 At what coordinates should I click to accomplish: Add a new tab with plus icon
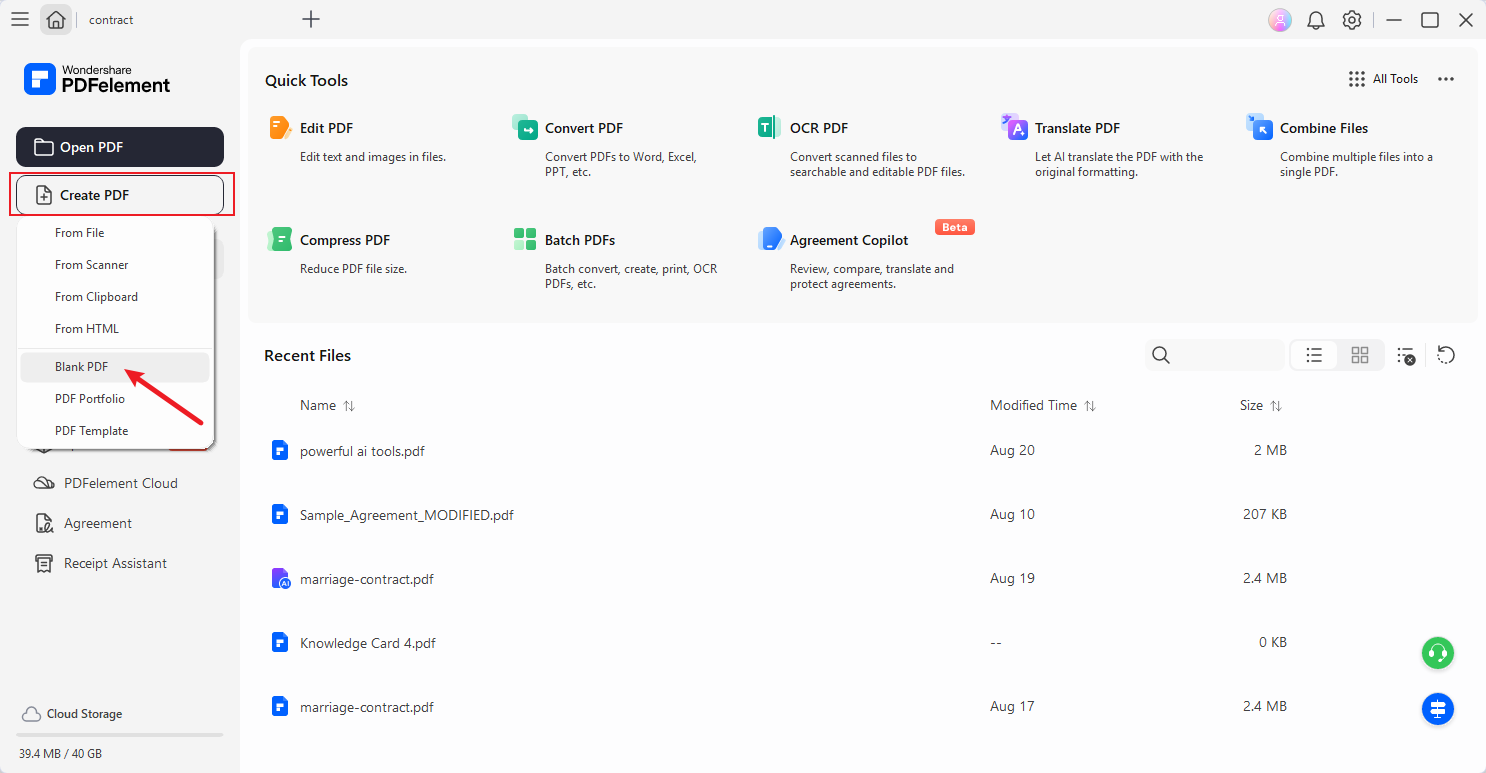tap(311, 19)
